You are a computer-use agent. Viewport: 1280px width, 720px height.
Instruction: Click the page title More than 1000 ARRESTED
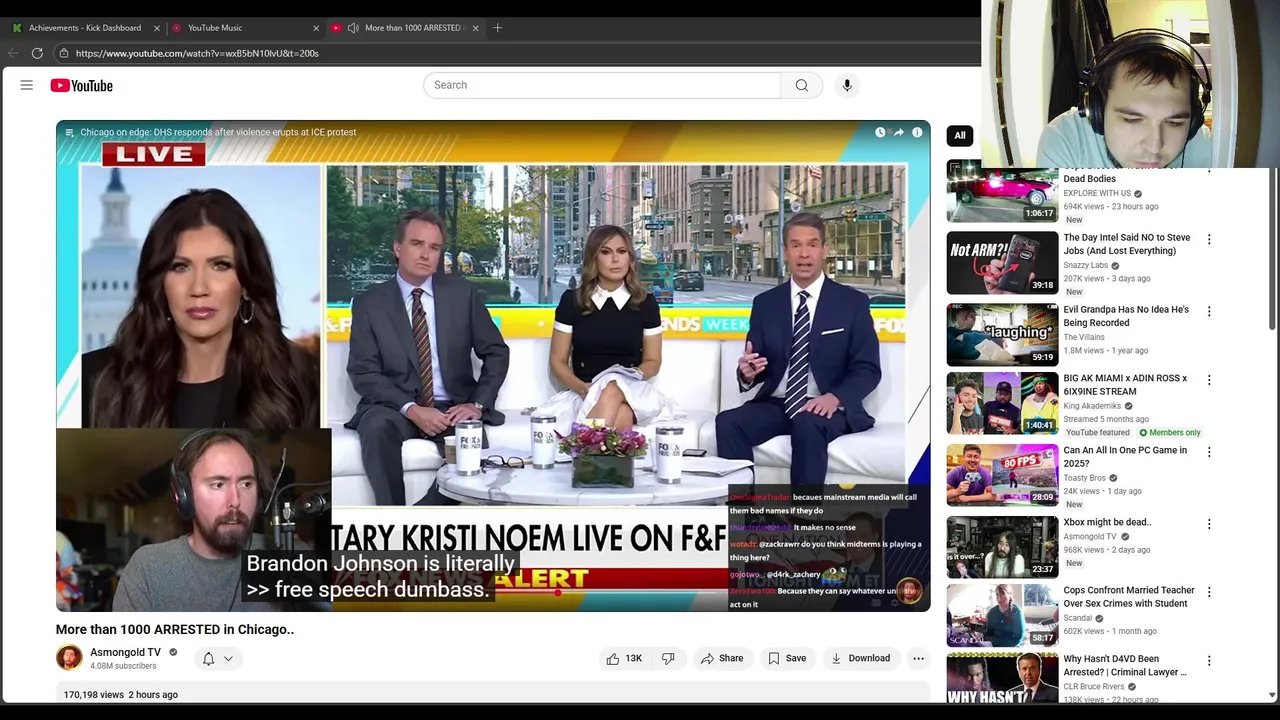click(175, 629)
